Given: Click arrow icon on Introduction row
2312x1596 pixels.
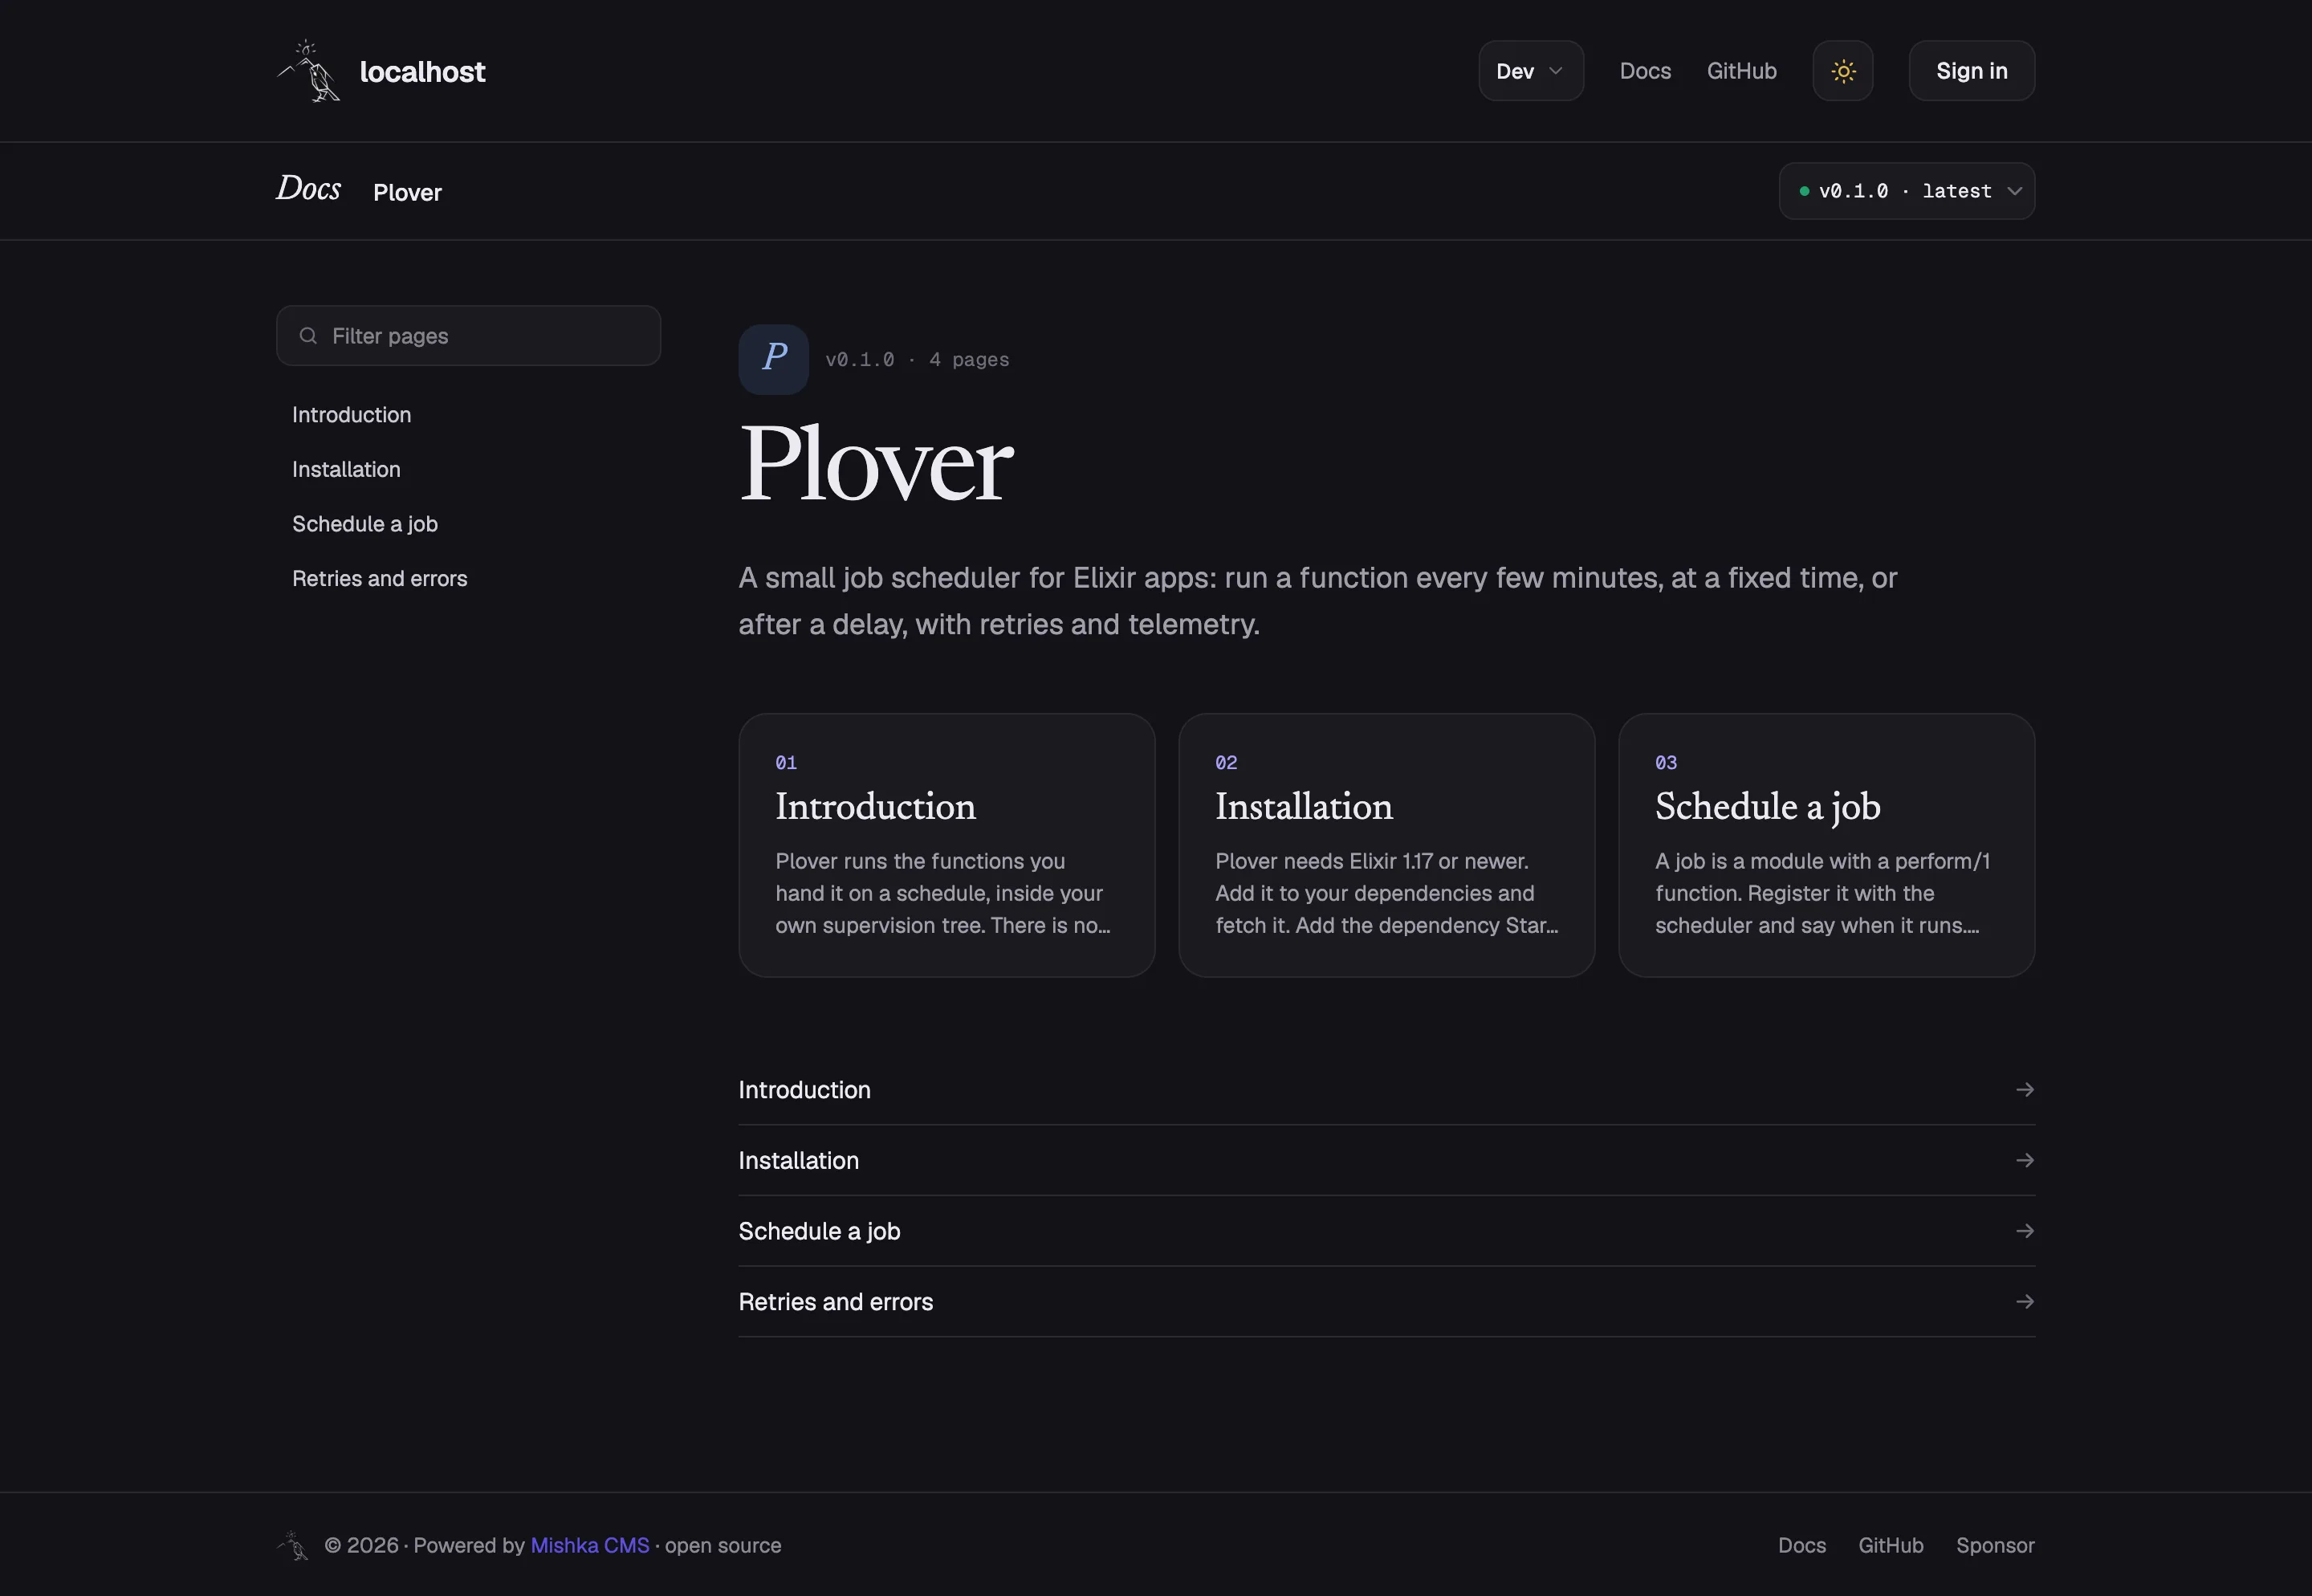Looking at the screenshot, I should coord(2024,1090).
